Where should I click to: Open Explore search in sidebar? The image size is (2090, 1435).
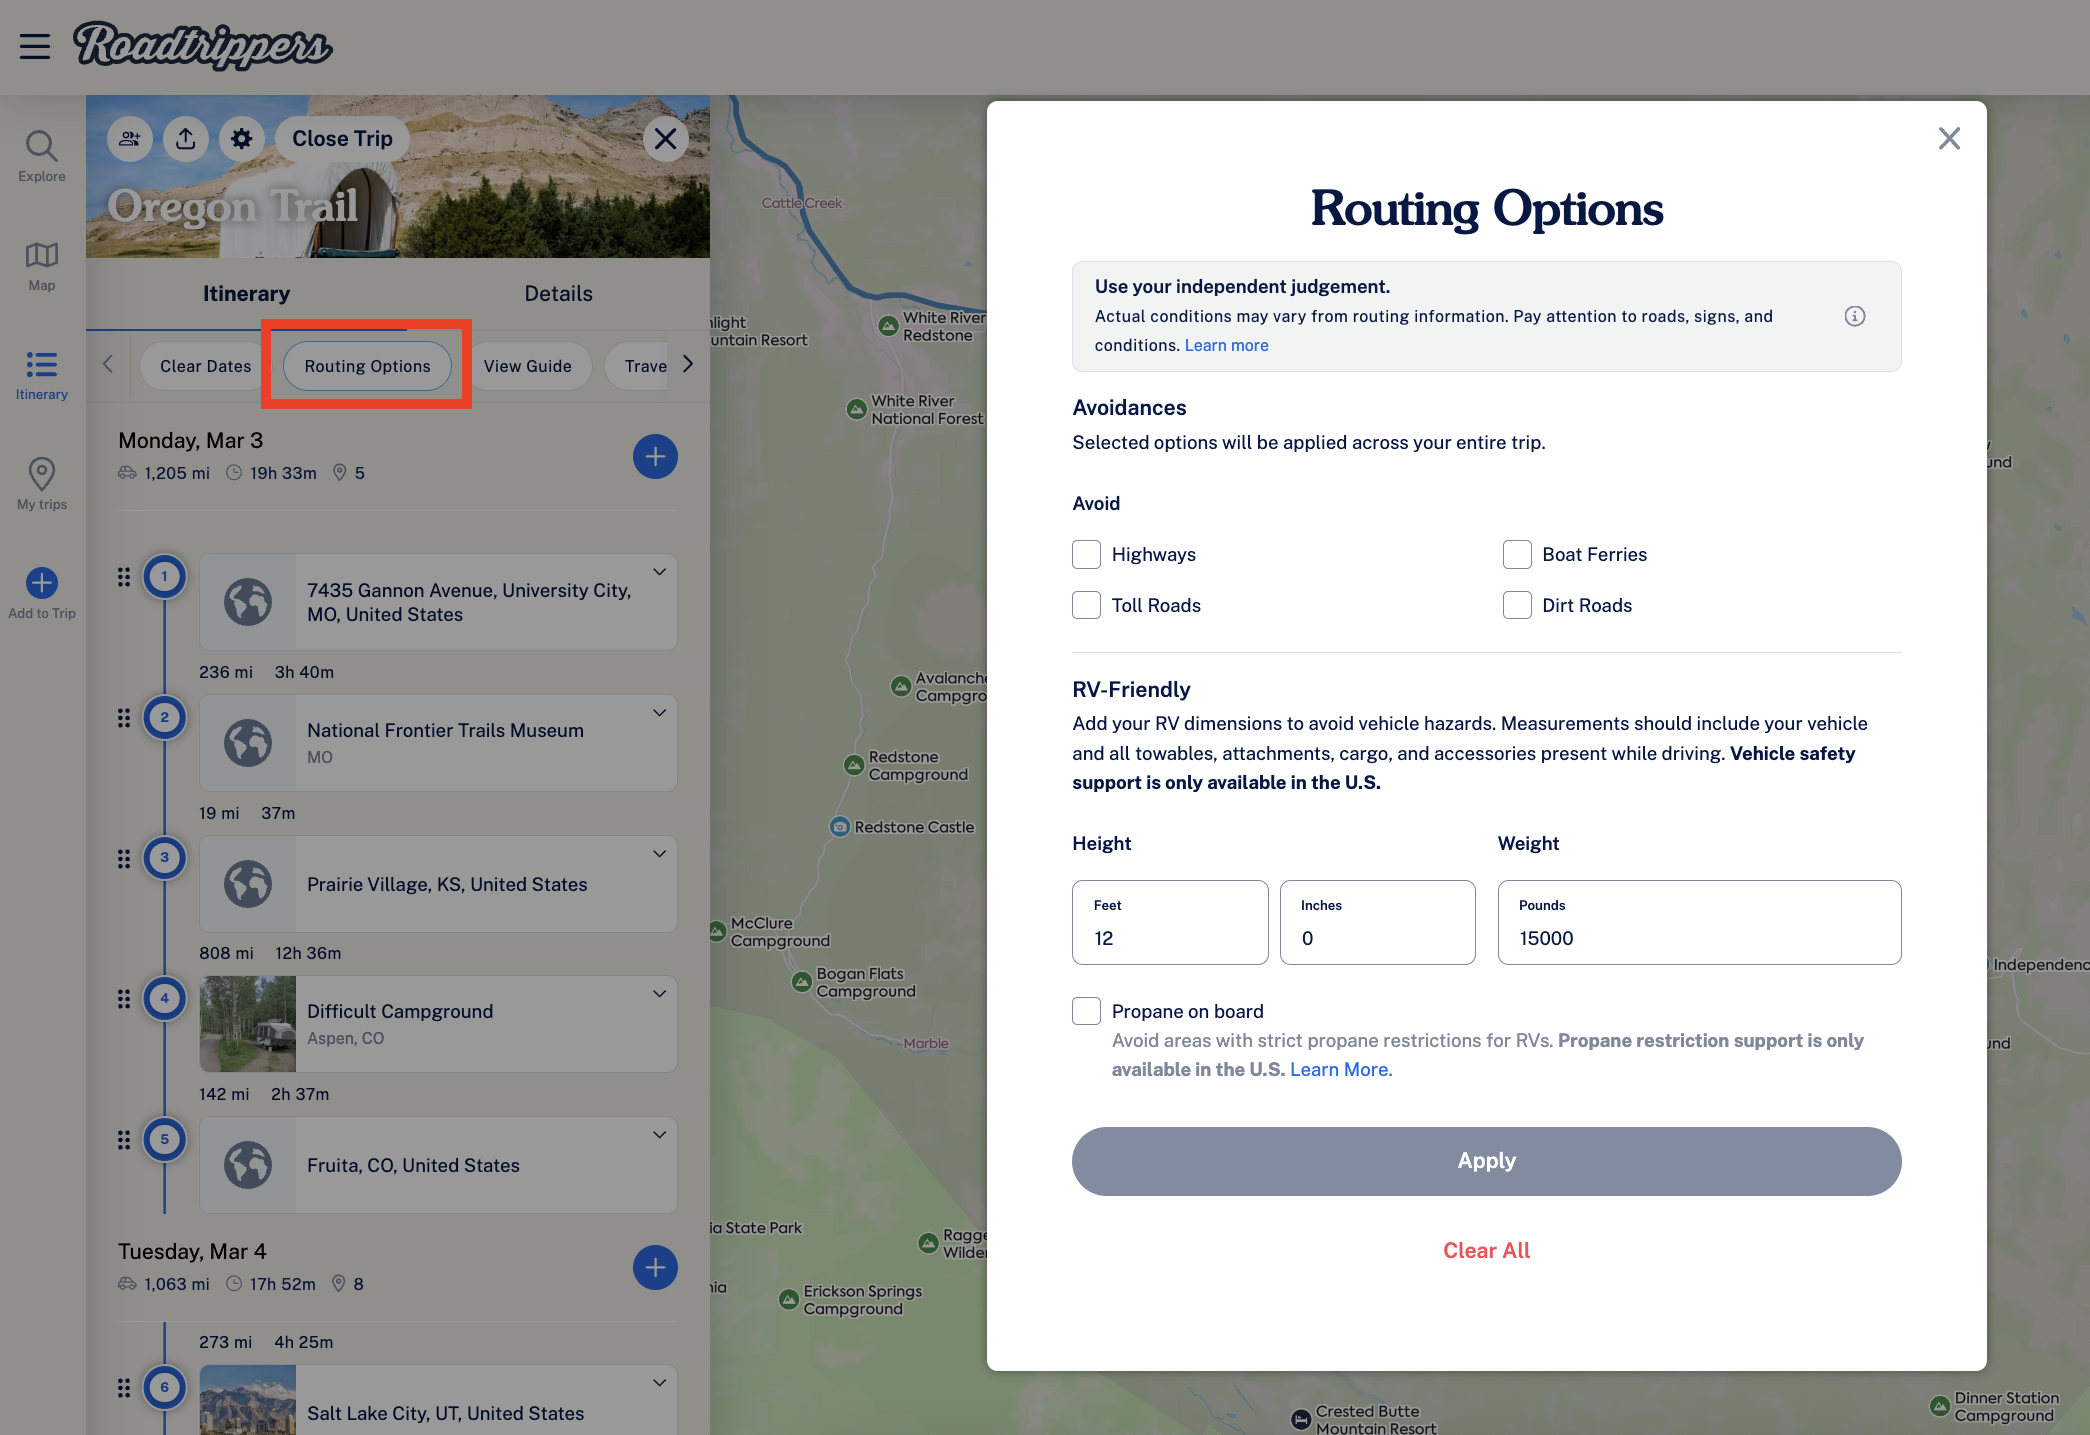(42, 156)
